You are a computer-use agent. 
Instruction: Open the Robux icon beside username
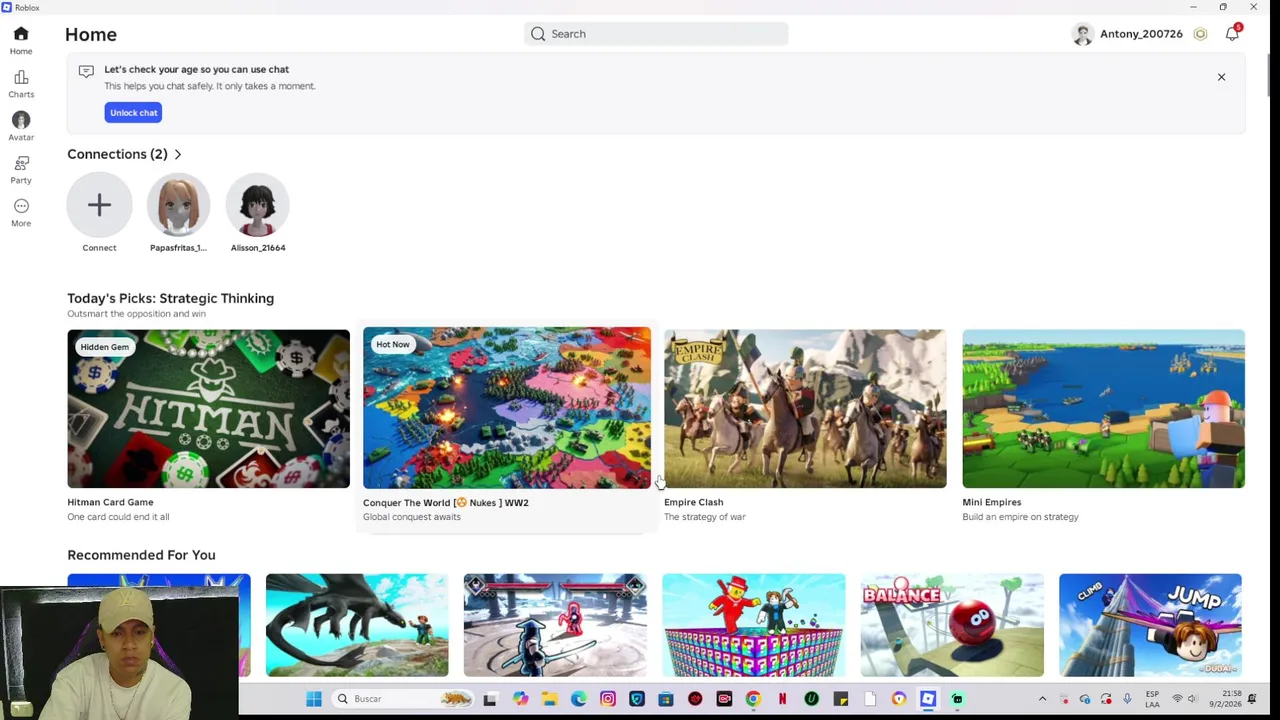pos(1200,34)
